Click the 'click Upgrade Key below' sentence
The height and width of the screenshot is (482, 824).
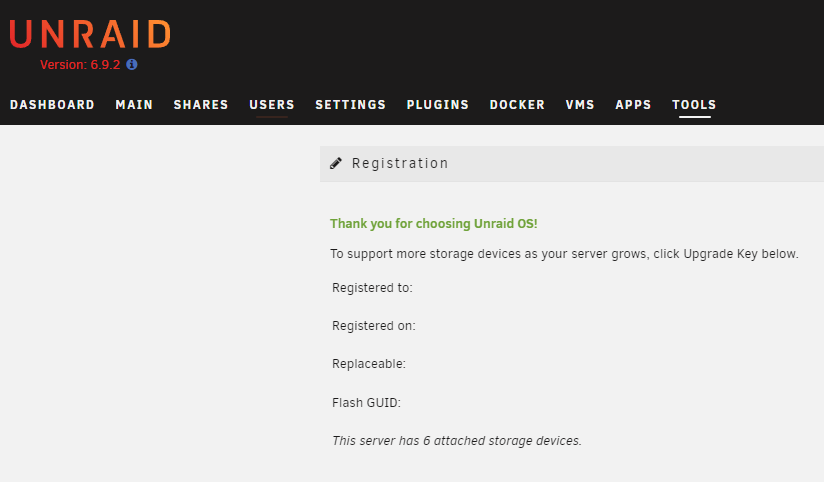[564, 254]
